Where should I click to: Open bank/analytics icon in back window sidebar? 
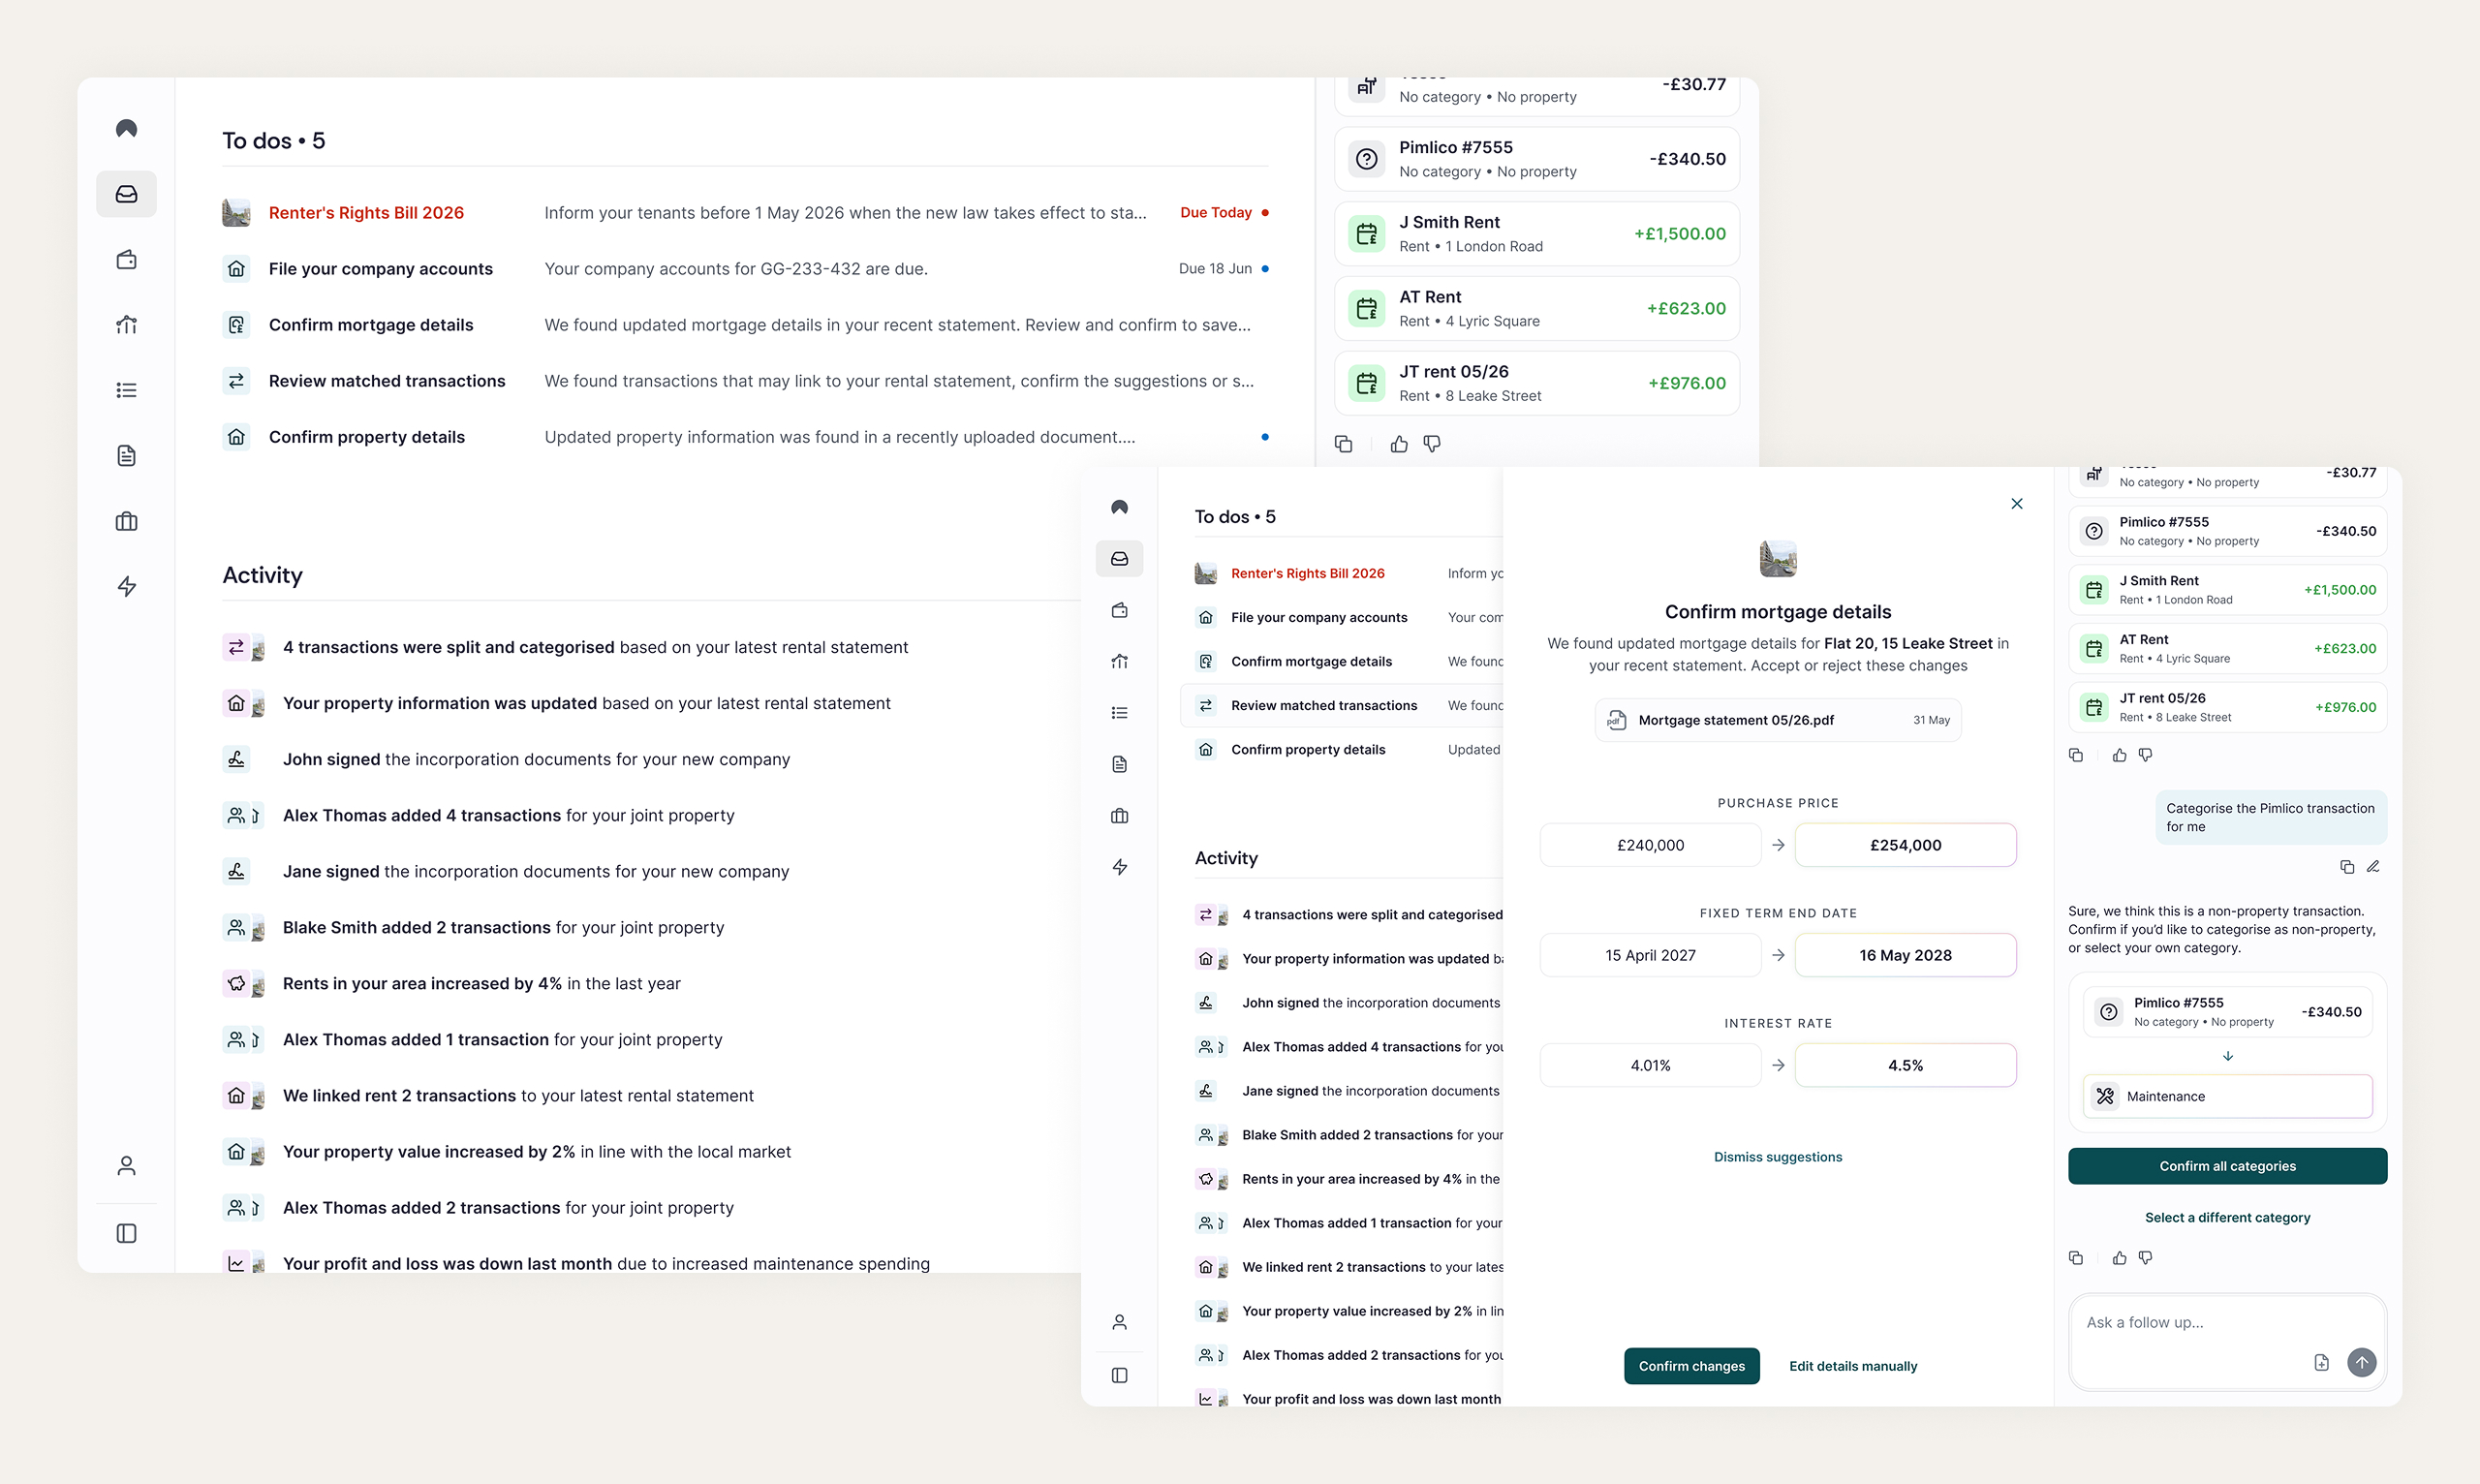(126, 325)
